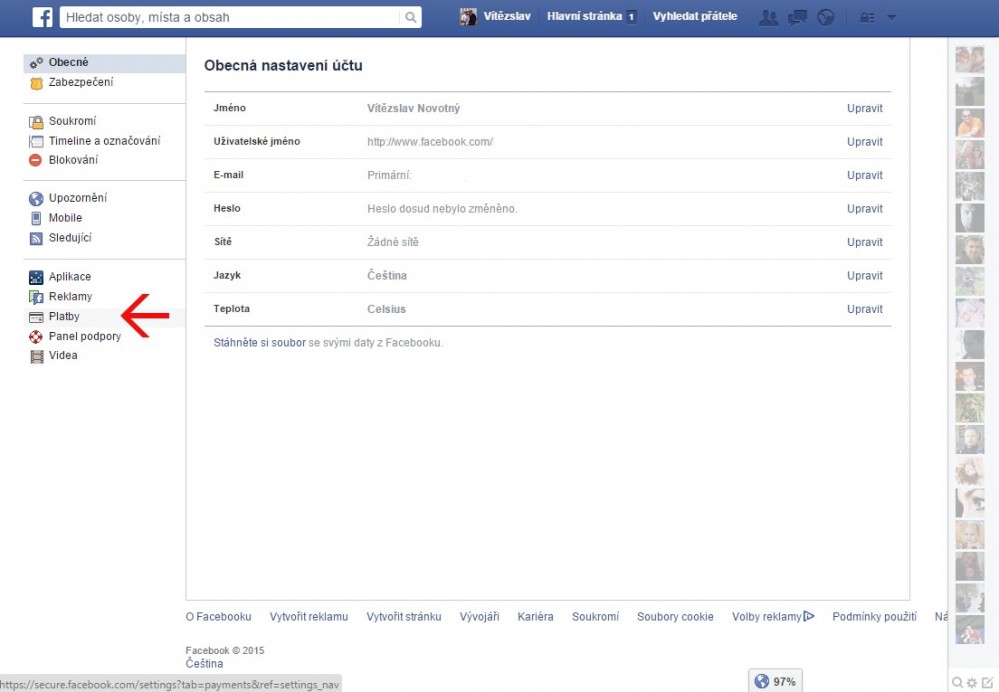Select Platby in the settings sidebar
The height and width of the screenshot is (692, 999).
click(64, 316)
